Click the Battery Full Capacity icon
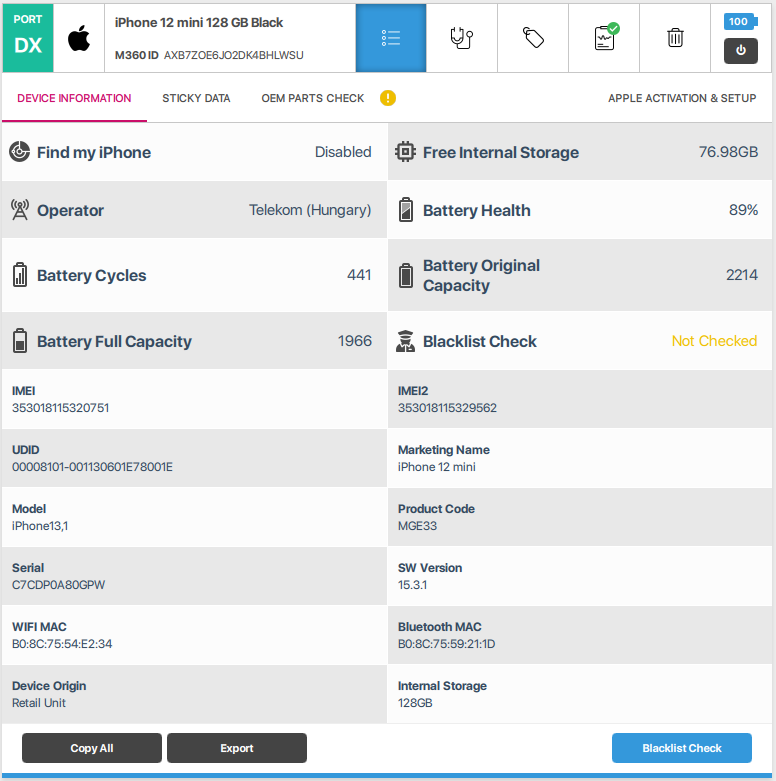The height and width of the screenshot is (781, 776). click(20, 341)
